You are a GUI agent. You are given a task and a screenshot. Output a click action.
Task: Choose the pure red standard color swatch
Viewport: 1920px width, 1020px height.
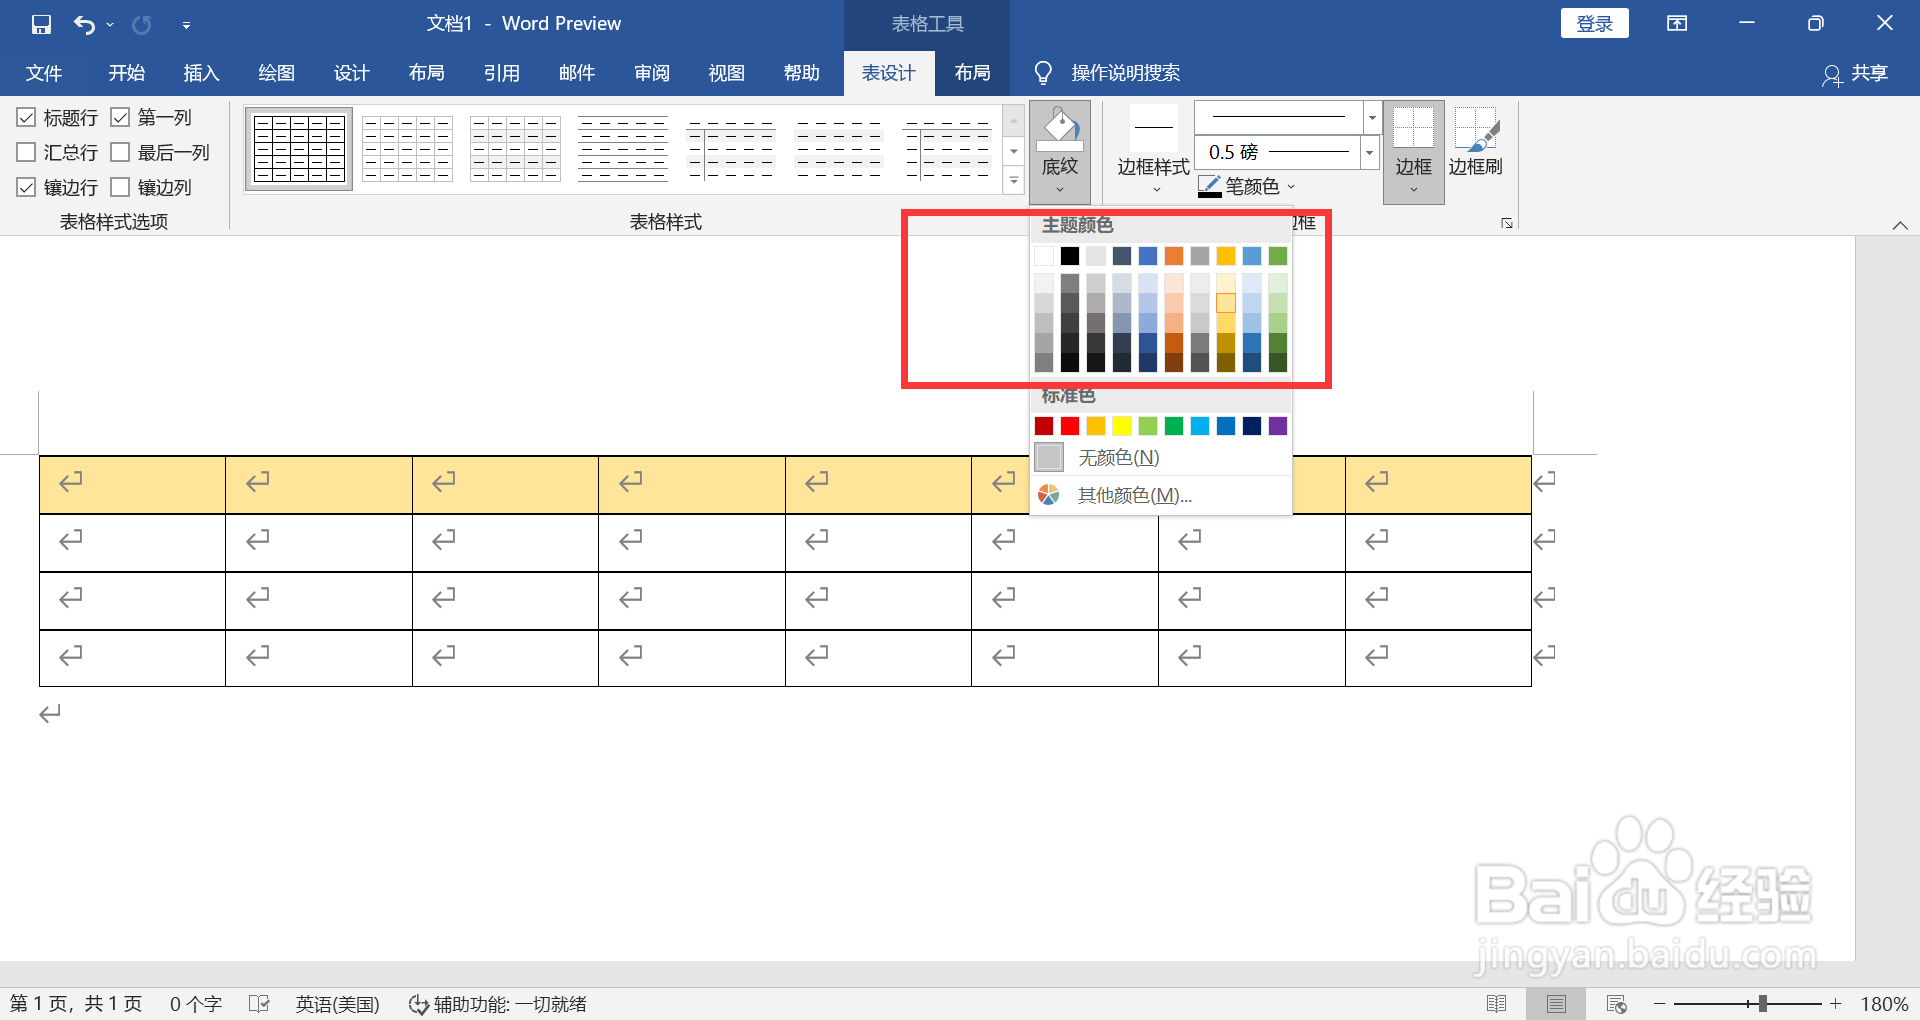point(1070,426)
